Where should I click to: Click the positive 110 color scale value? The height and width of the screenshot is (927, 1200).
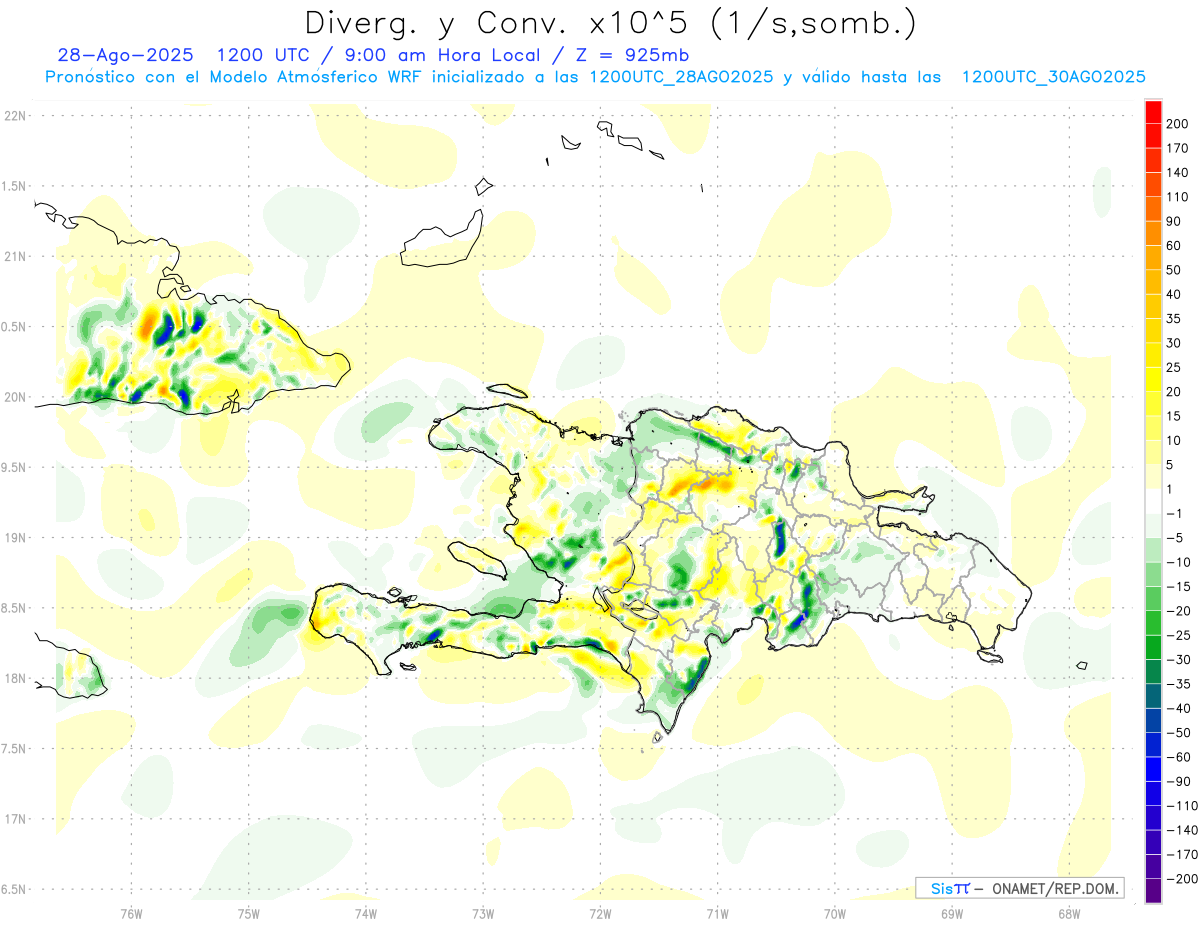point(1177,197)
